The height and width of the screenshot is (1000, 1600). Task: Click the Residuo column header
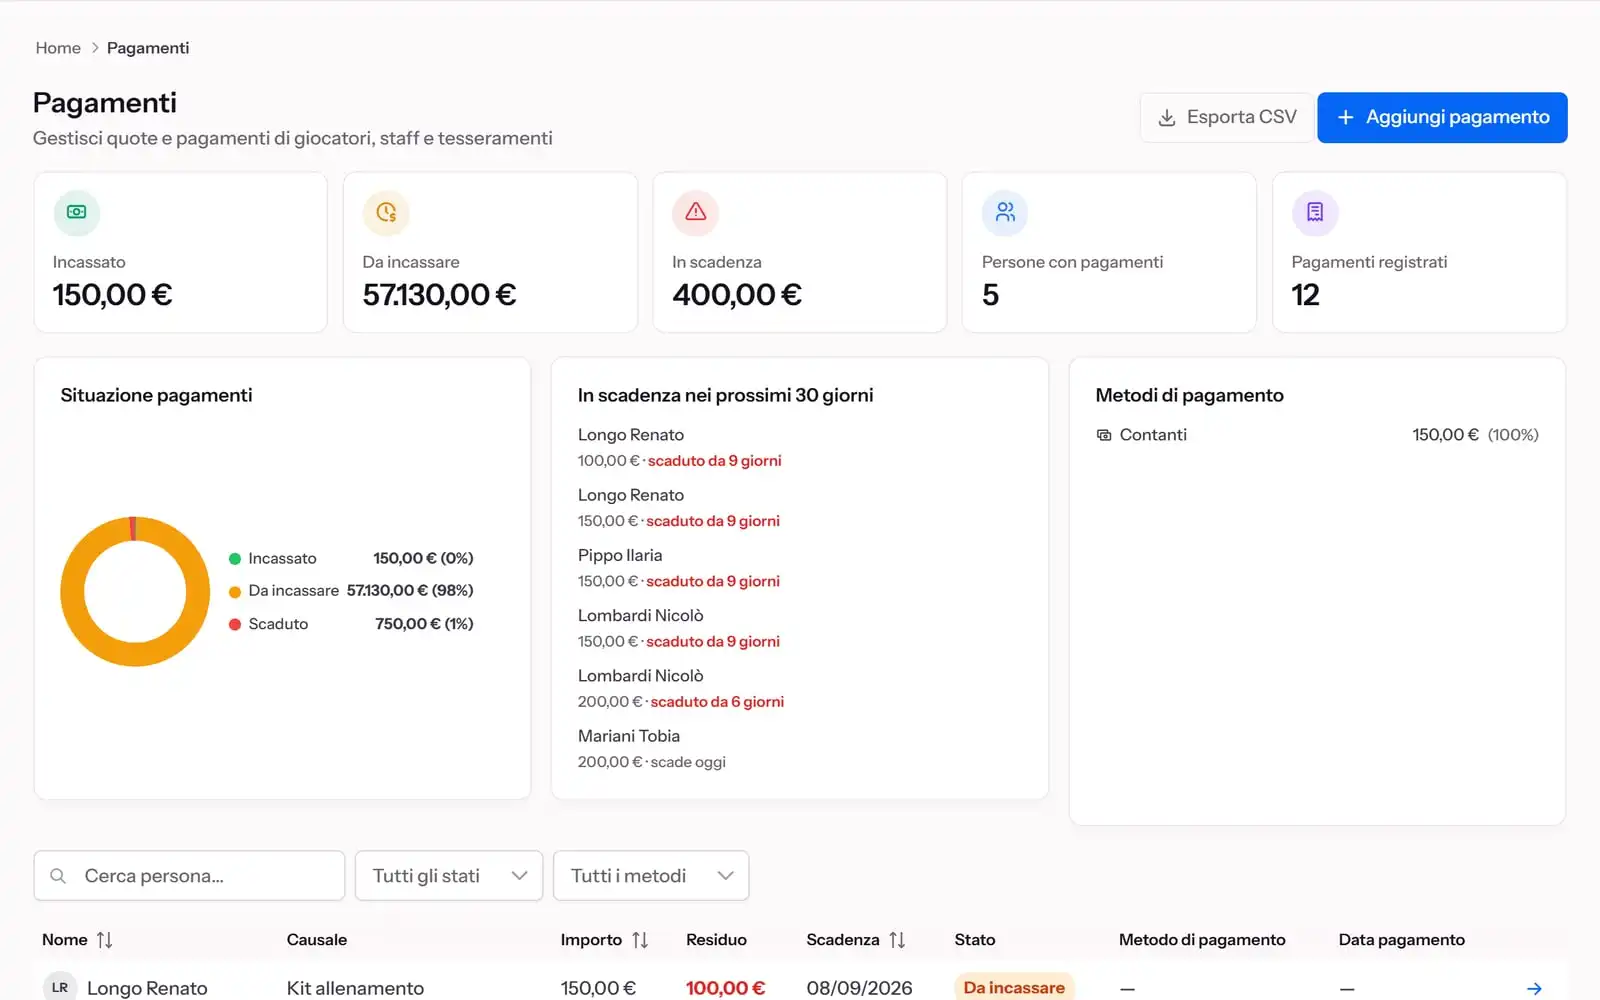716,940
